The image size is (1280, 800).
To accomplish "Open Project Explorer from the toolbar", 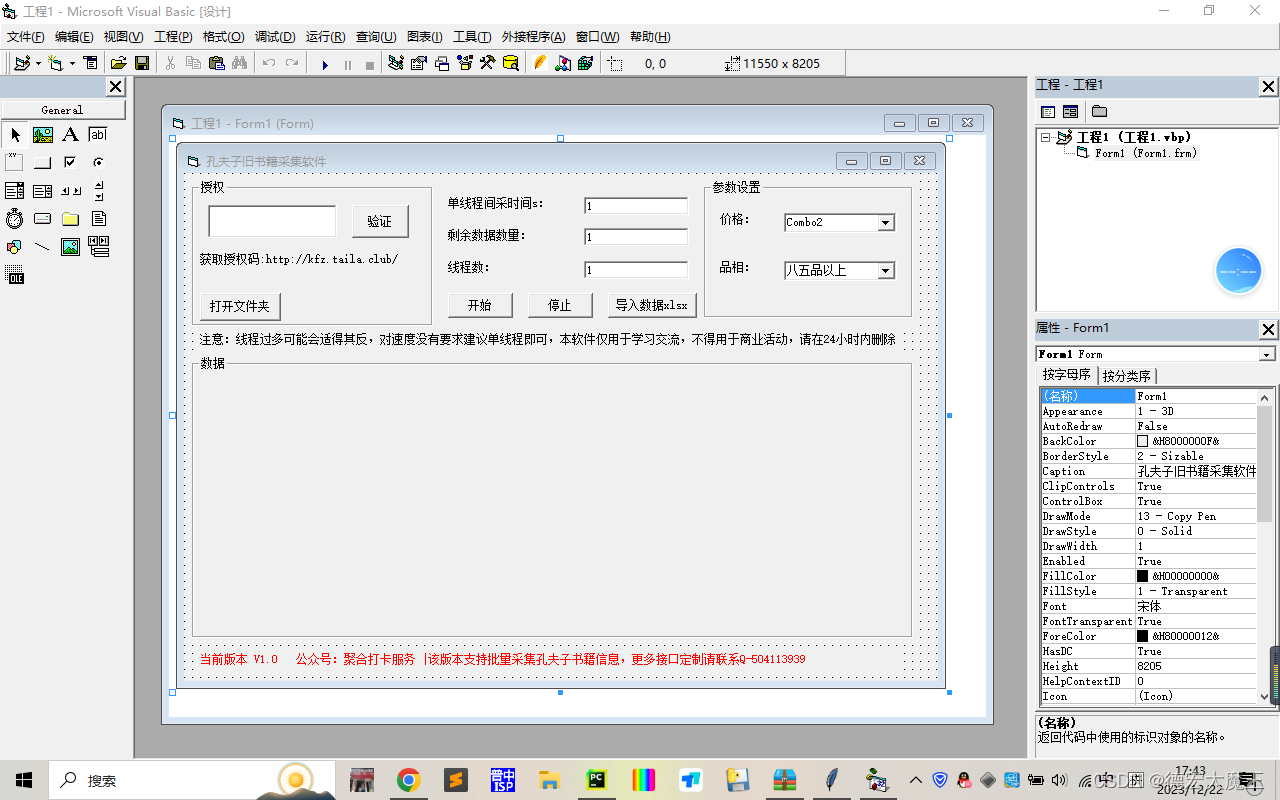I will (396, 63).
